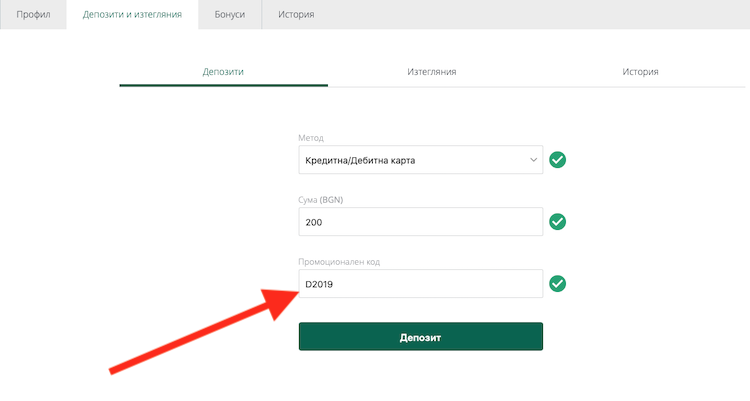Open the История sub-tab under deposits

point(640,72)
